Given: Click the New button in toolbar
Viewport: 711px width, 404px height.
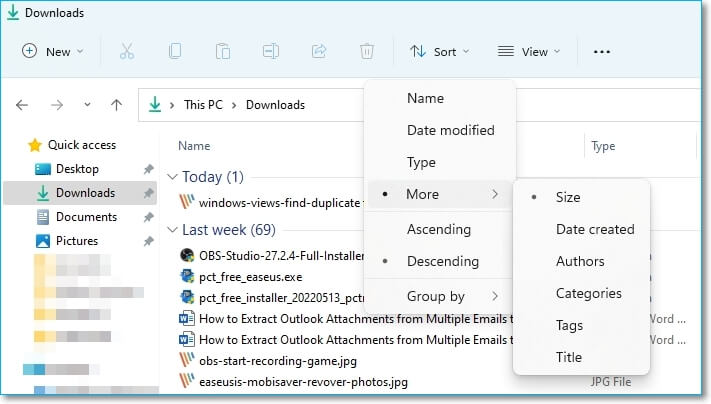Looking at the screenshot, I should 53,52.
